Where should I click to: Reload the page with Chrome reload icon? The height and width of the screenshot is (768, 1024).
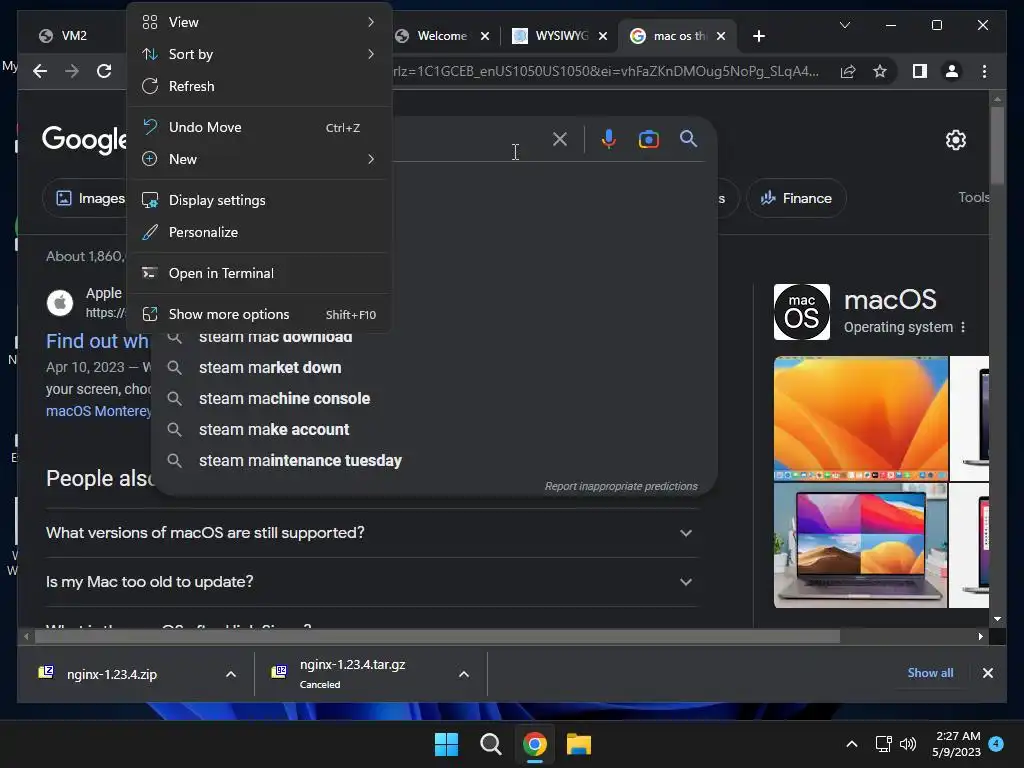pos(104,71)
